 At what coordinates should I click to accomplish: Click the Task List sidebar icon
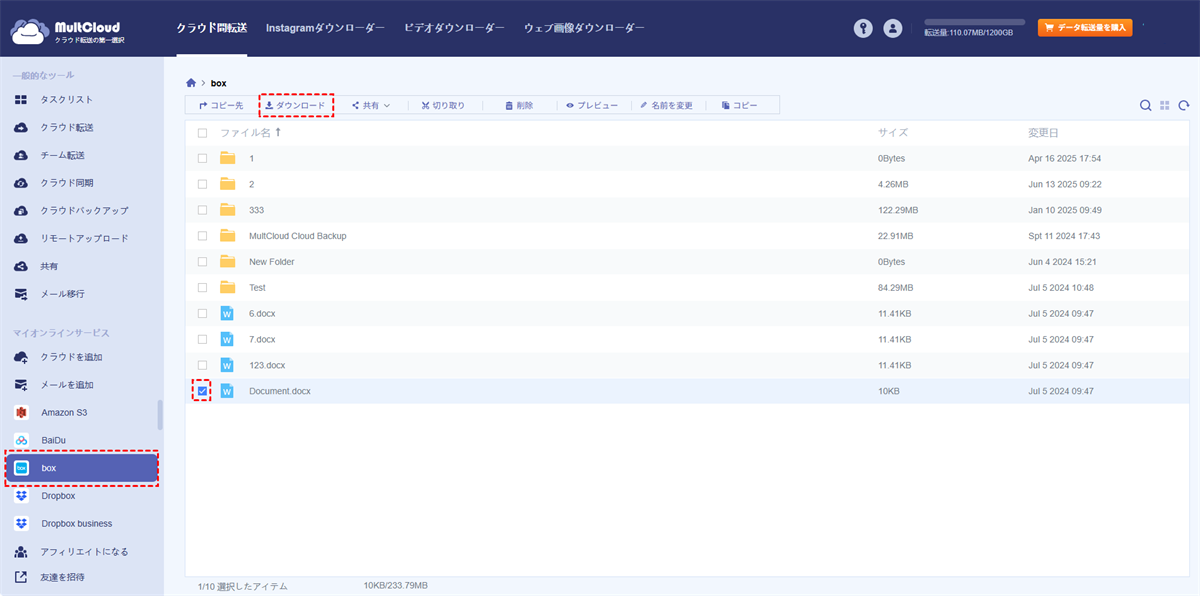[21, 100]
